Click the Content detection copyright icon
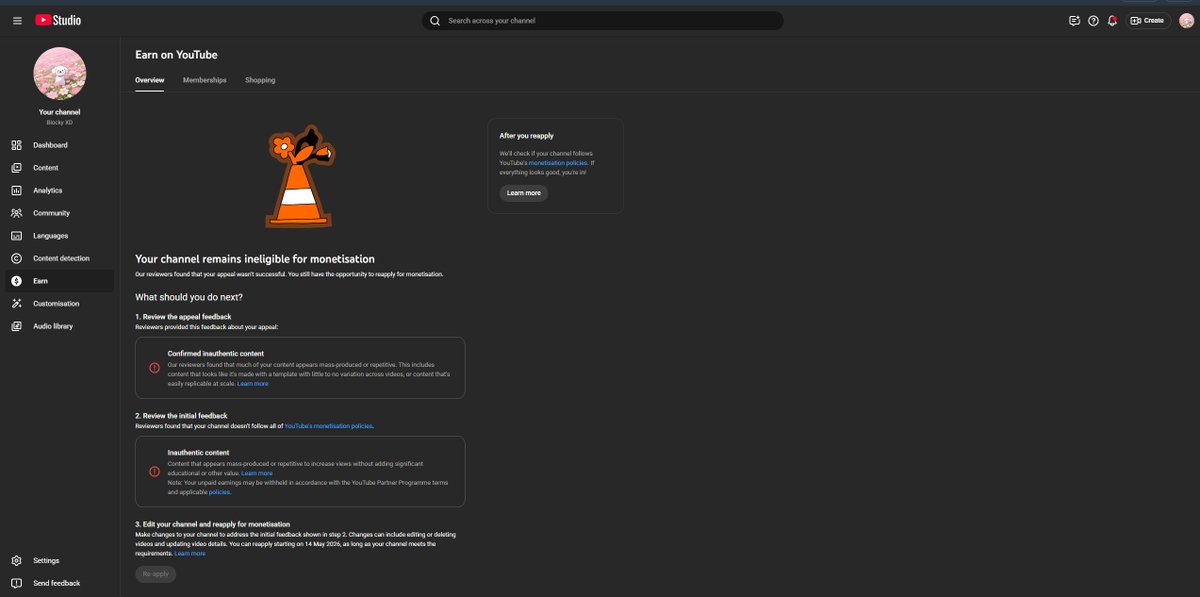The image size is (1200, 597). tap(17, 258)
